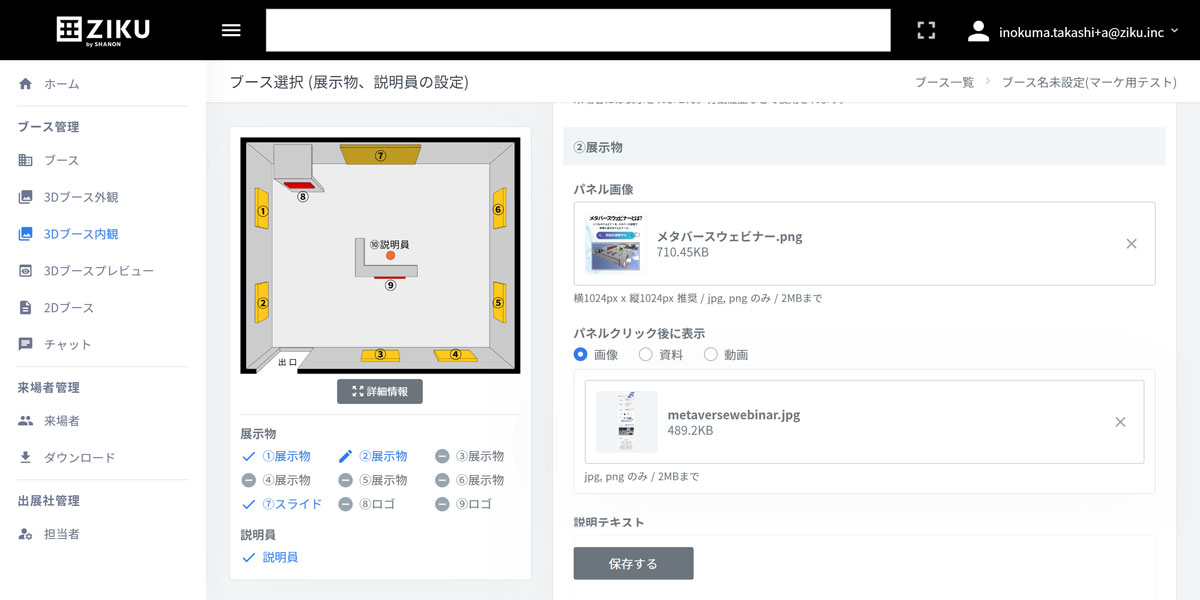This screenshot has width=1200, height=600.
Task: Click the fullscreen icon beside the search bar
Action: pyautogui.click(x=926, y=30)
